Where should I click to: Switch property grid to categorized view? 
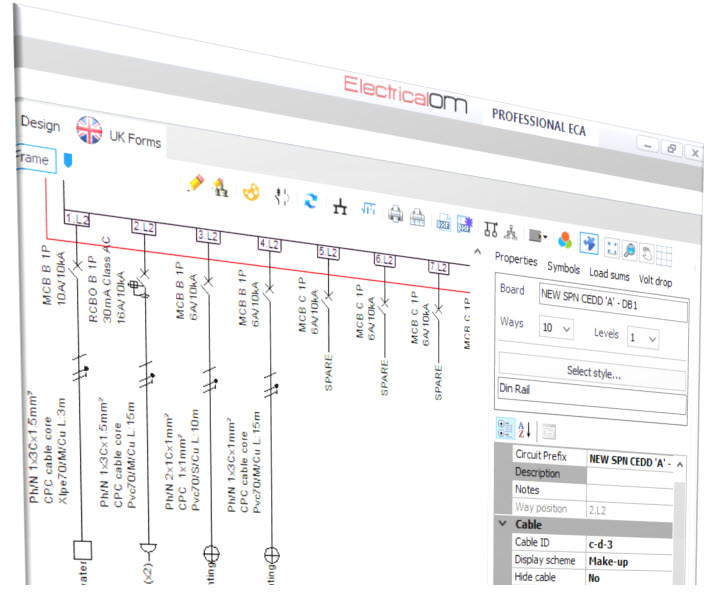coord(505,429)
